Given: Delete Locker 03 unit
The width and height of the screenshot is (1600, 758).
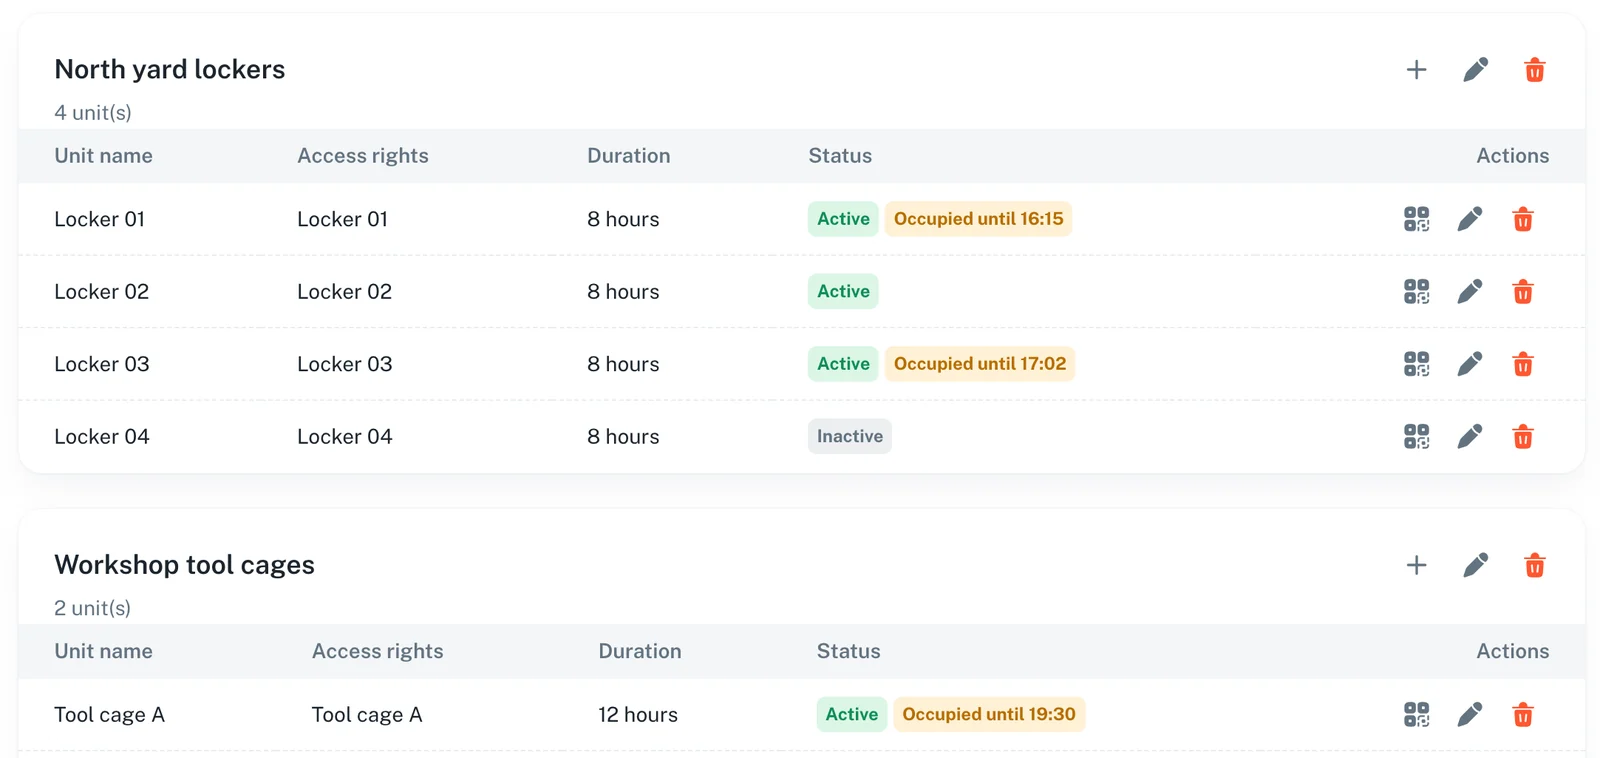Looking at the screenshot, I should click(x=1522, y=364).
